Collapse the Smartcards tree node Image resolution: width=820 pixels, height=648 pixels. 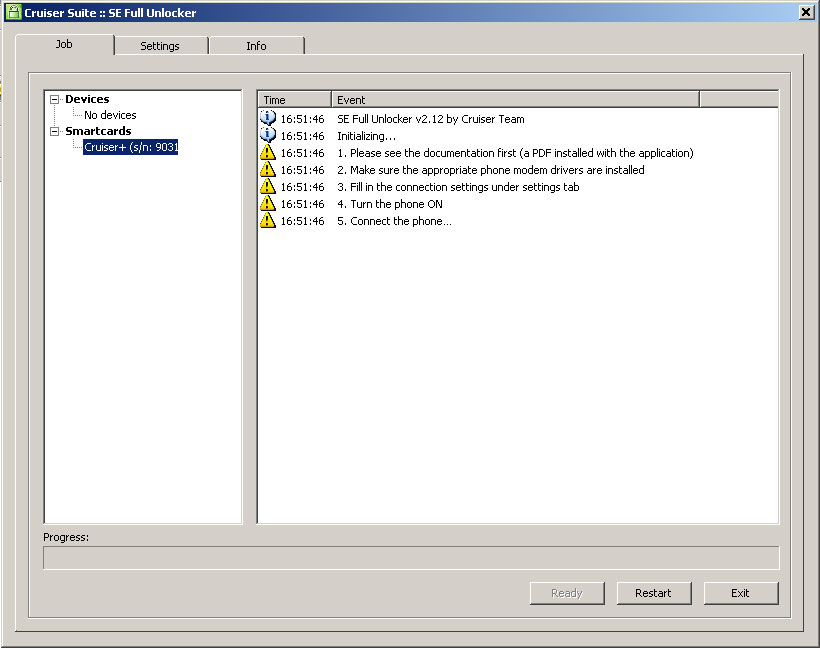[x=54, y=131]
